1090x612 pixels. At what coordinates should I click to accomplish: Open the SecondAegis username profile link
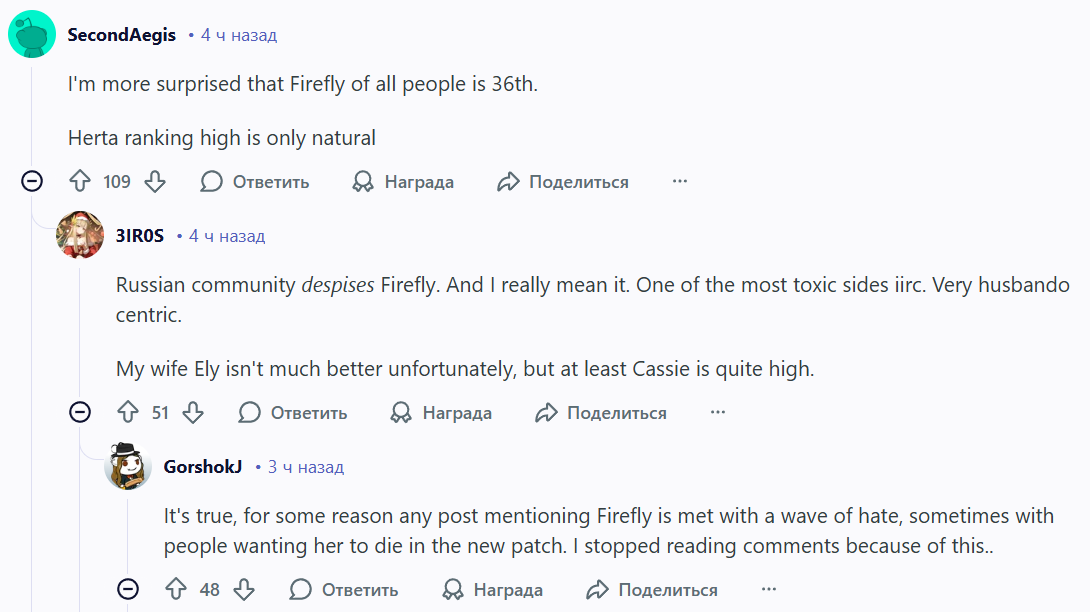(121, 35)
